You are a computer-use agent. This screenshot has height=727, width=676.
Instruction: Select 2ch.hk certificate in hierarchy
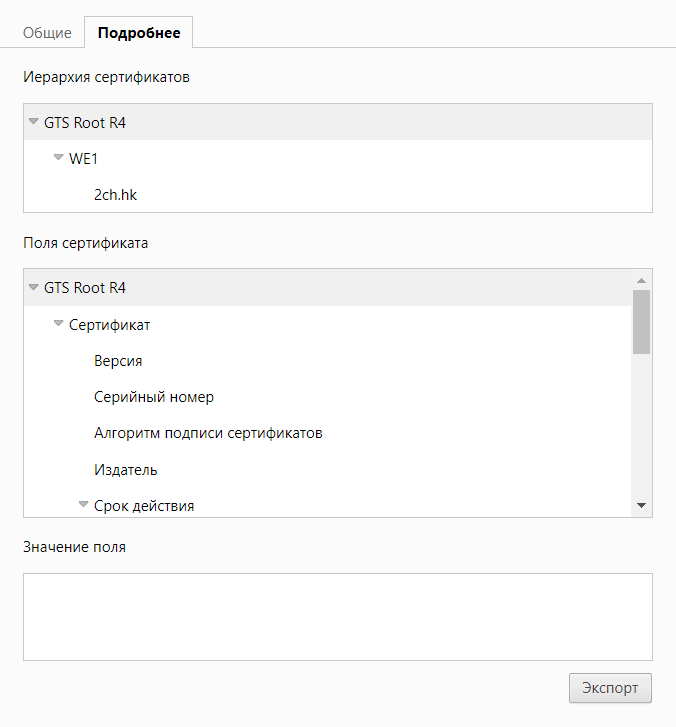115,195
